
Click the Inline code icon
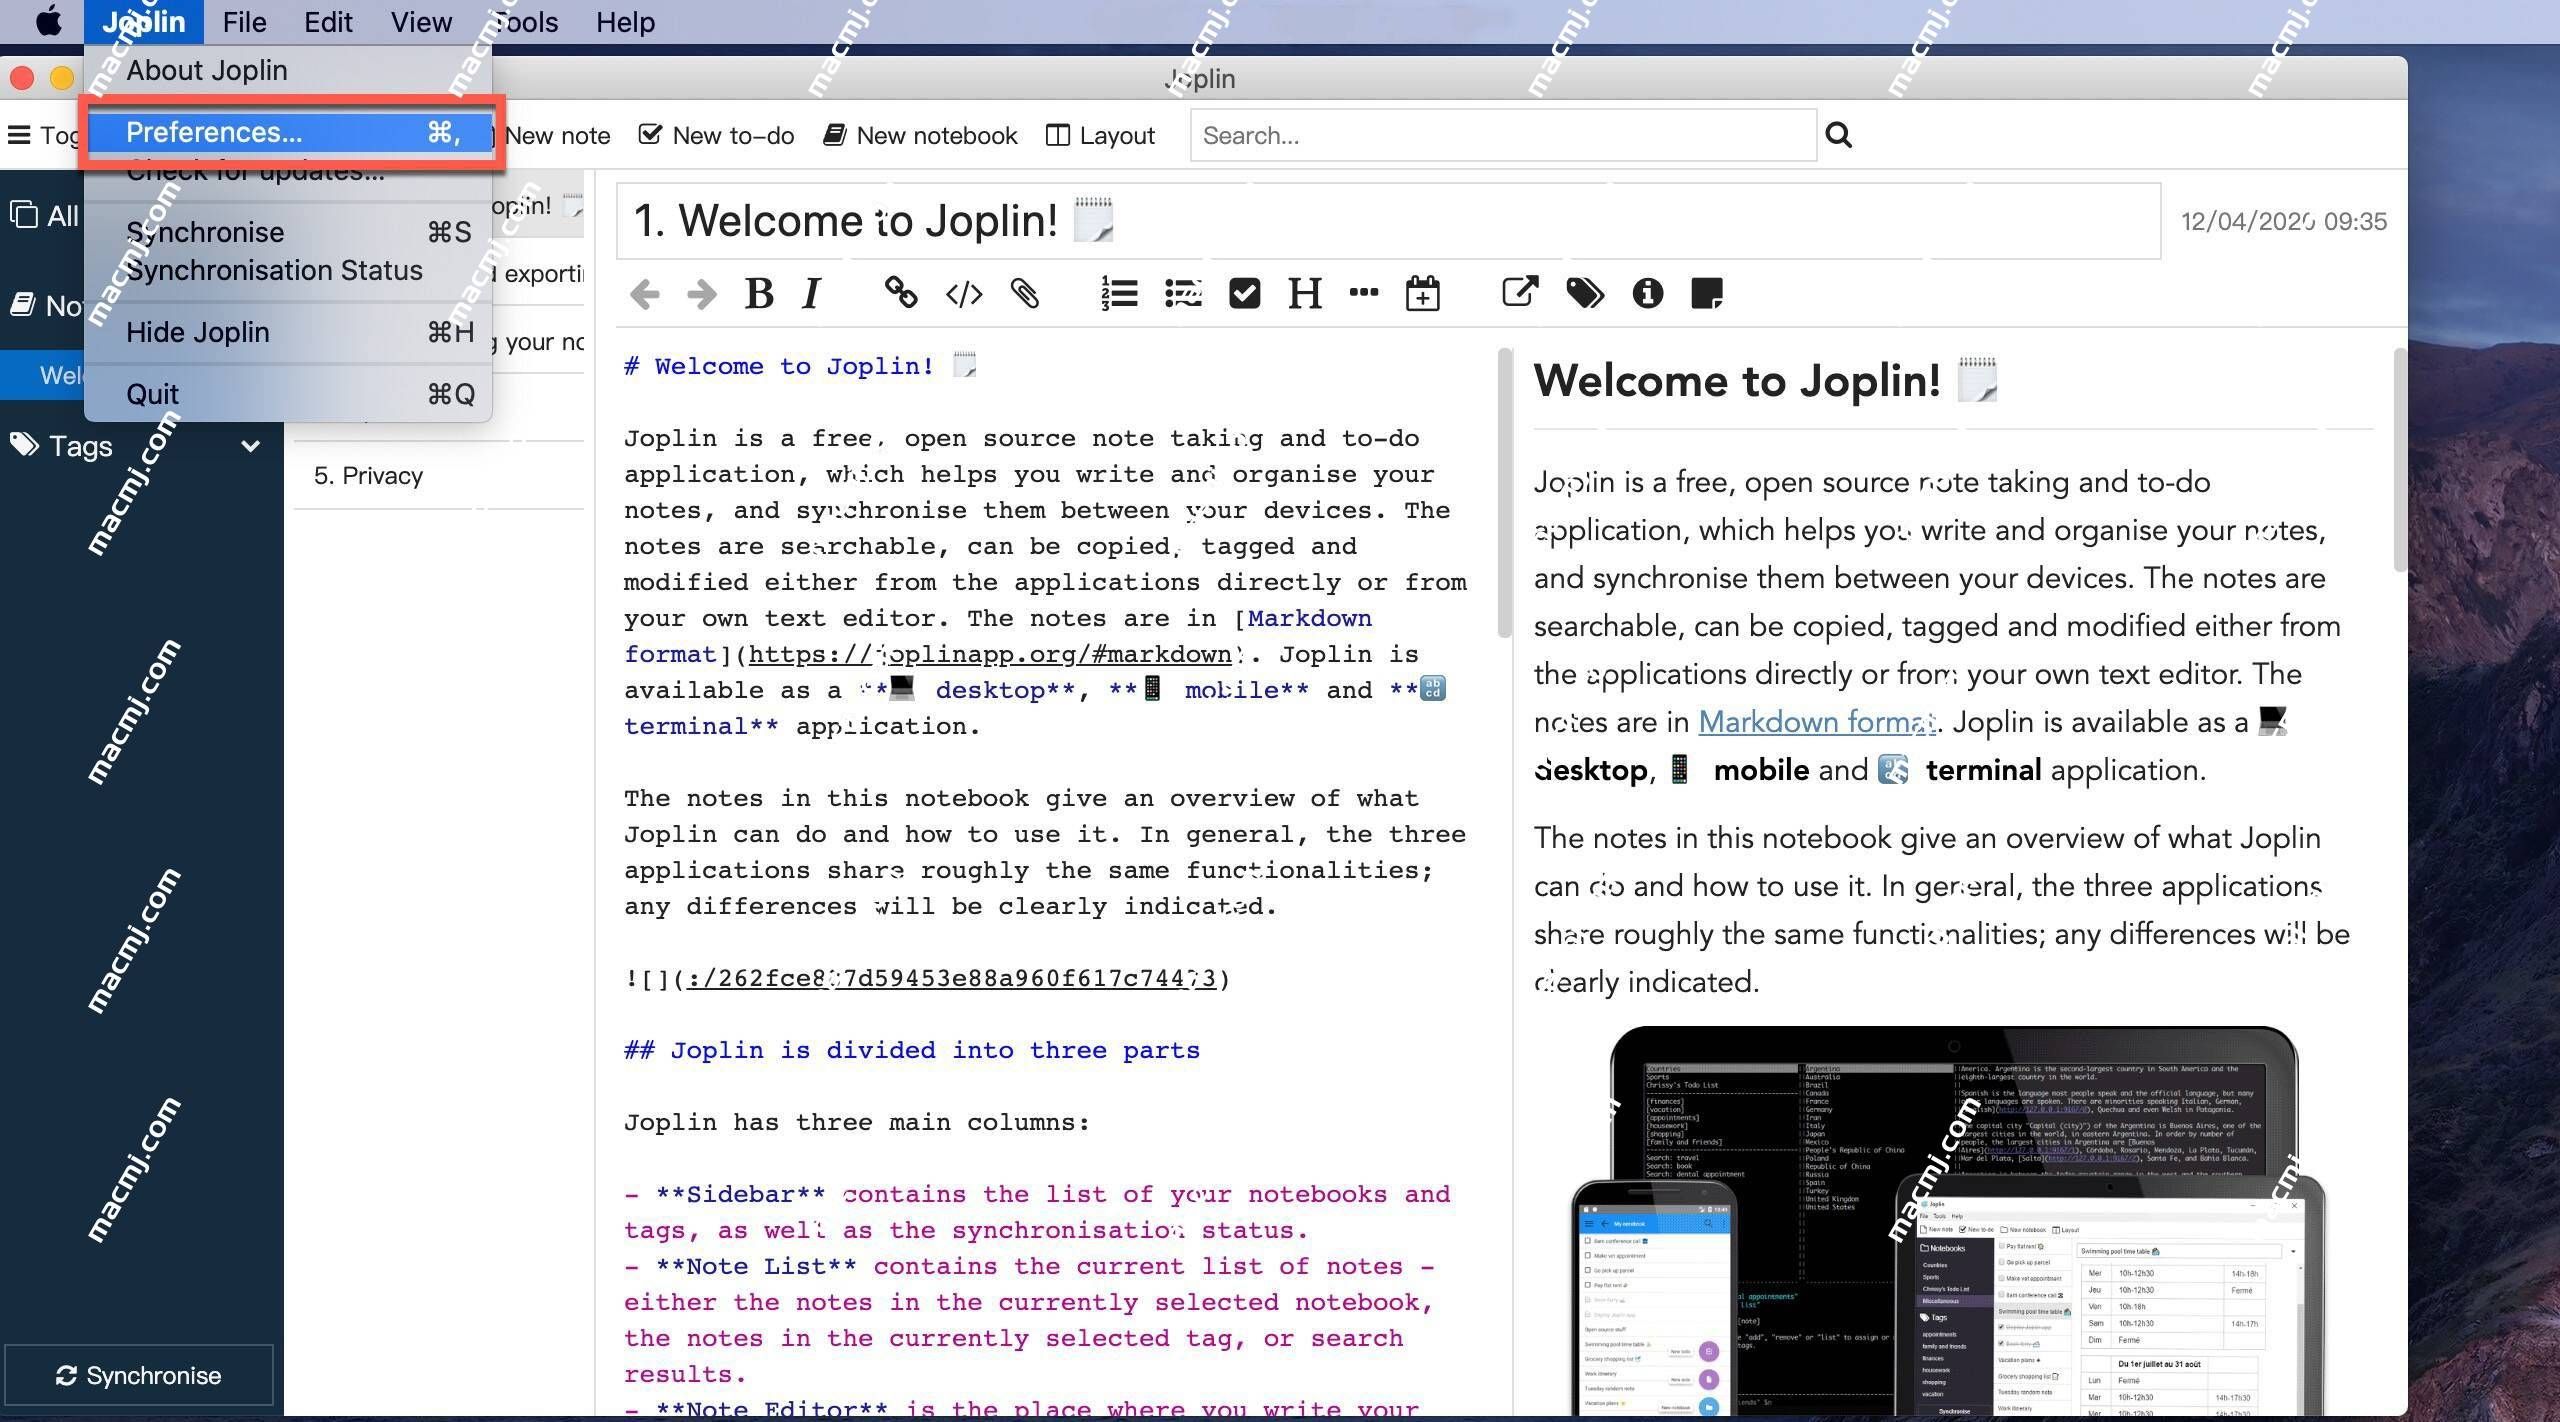(x=960, y=291)
